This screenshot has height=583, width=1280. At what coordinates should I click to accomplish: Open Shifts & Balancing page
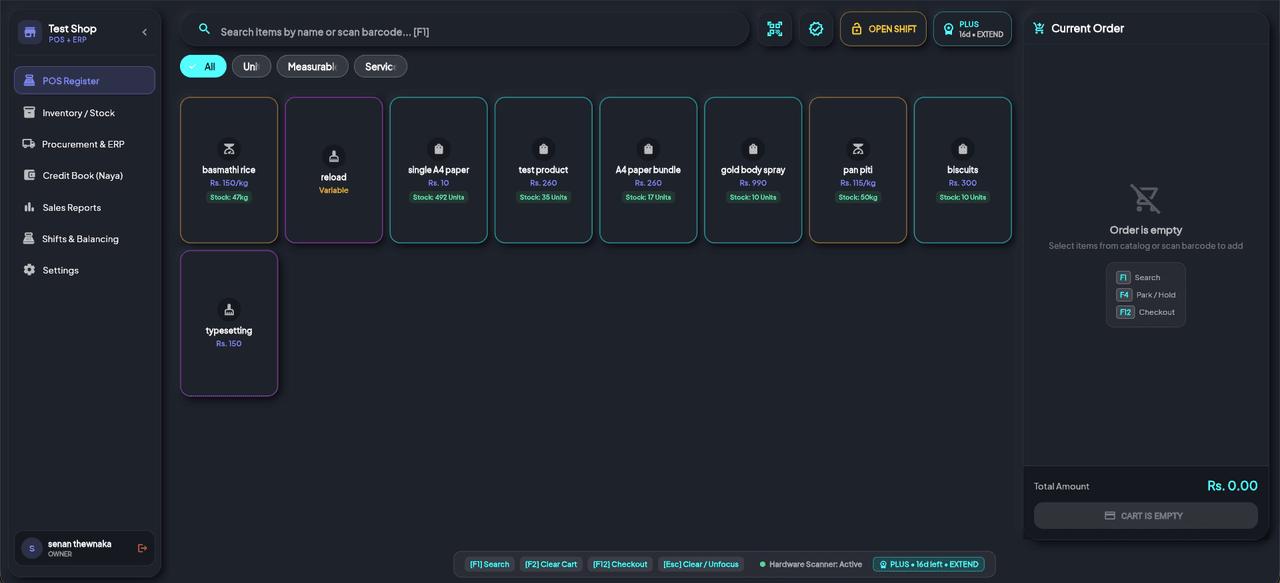(x=84, y=239)
